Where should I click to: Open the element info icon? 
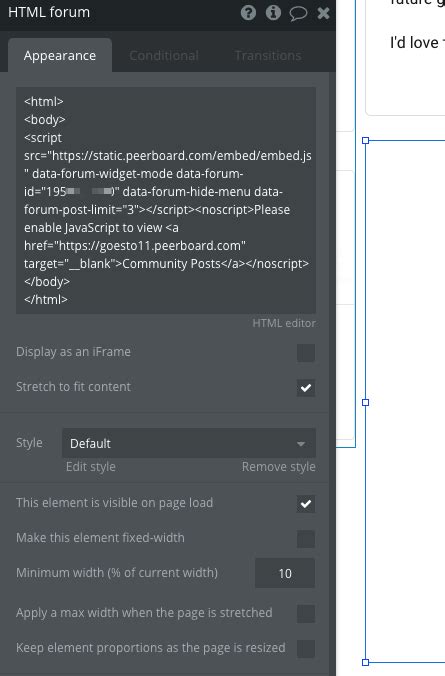point(273,13)
